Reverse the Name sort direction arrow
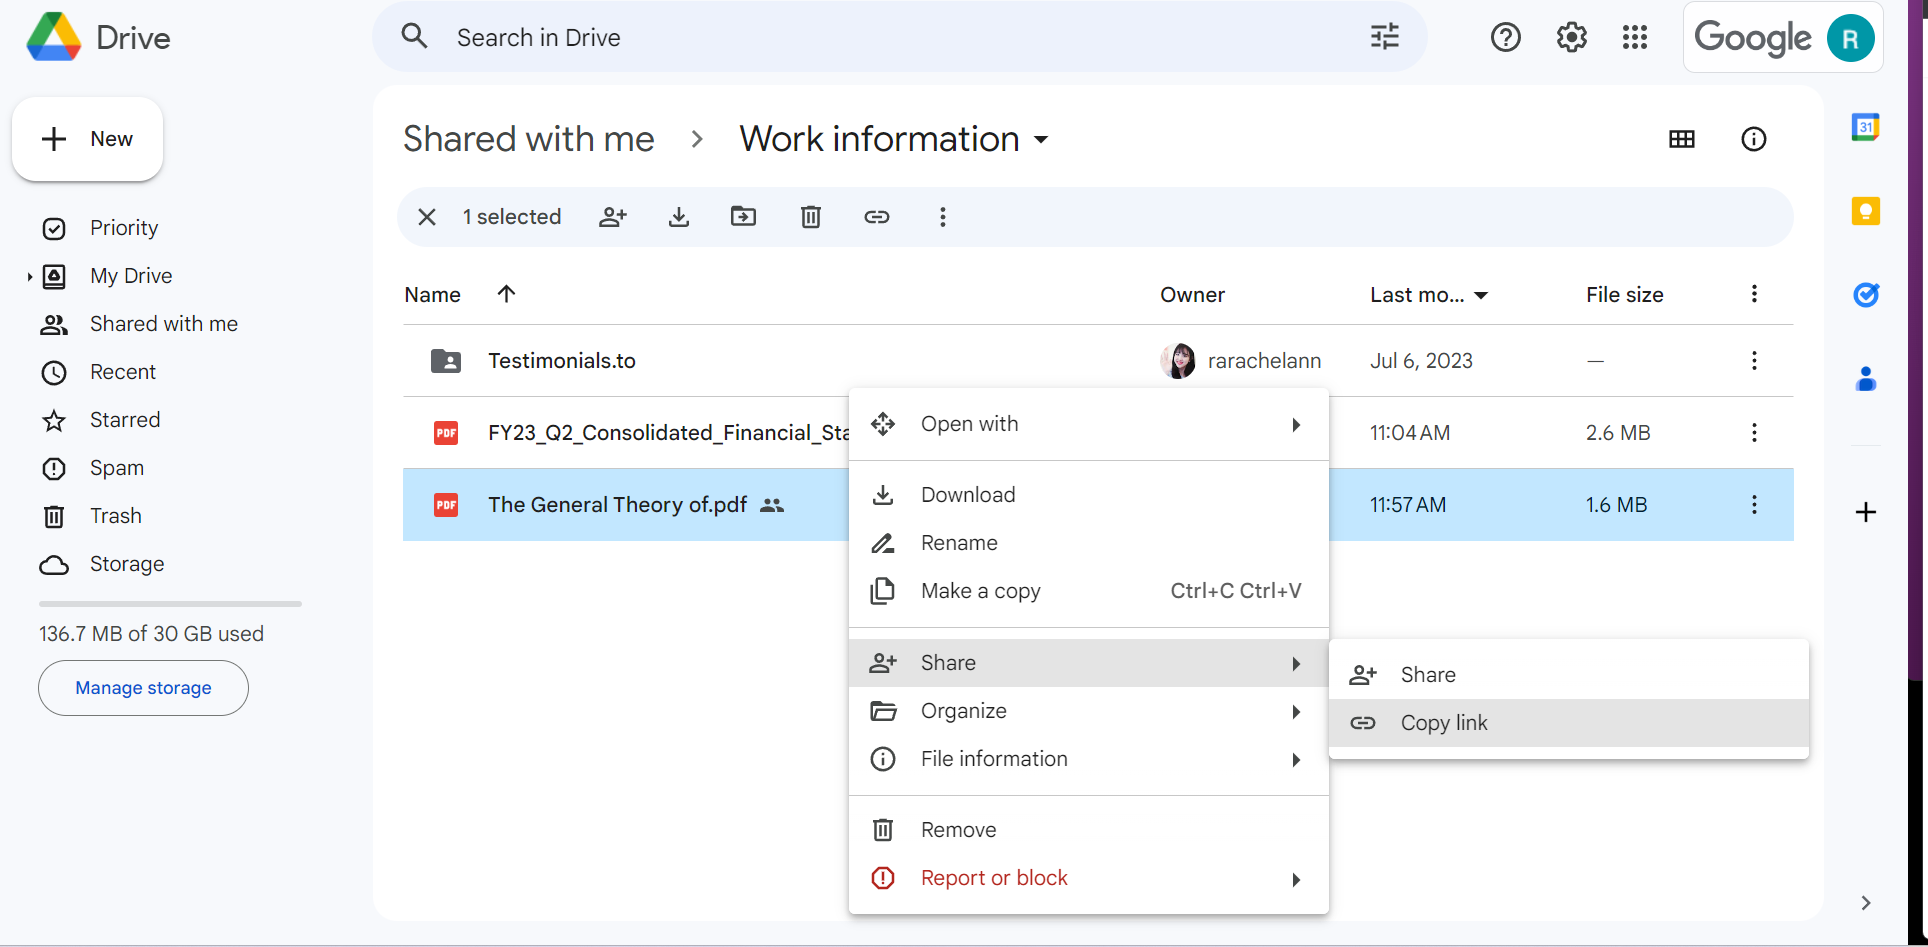1928x947 pixels. click(506, 294)
